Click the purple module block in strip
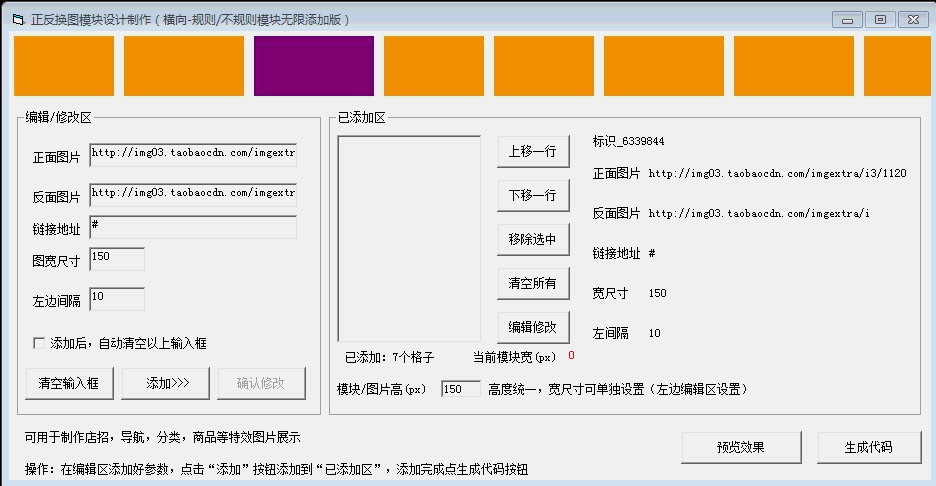Screen dimensions: 936x486 (314, 66)
